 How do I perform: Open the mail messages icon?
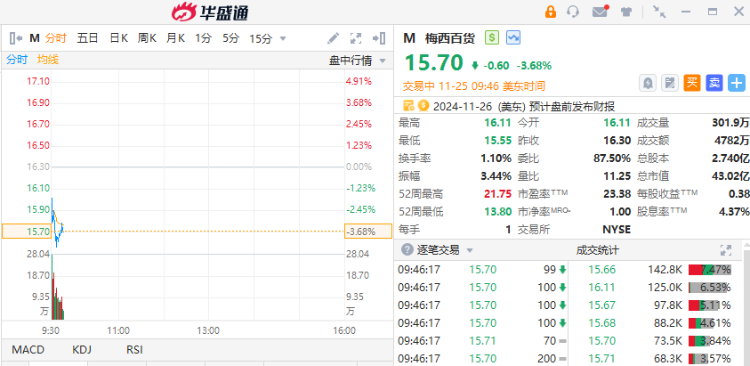[600, 11]
